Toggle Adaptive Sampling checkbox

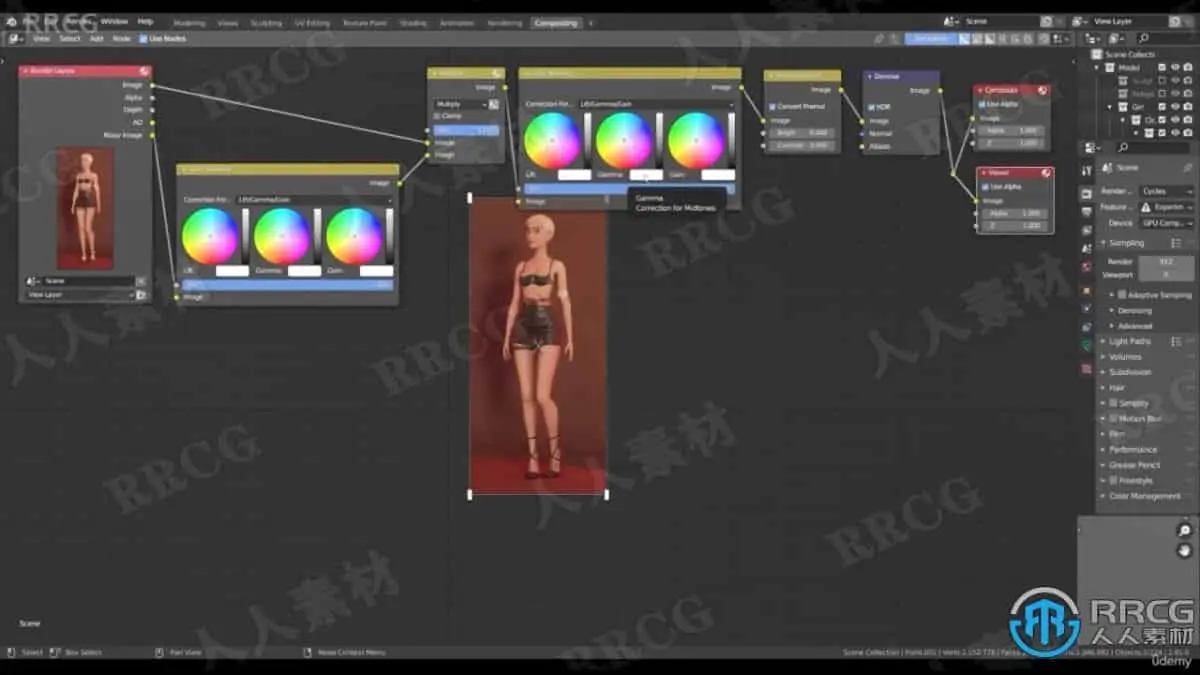pos(1122,295)
